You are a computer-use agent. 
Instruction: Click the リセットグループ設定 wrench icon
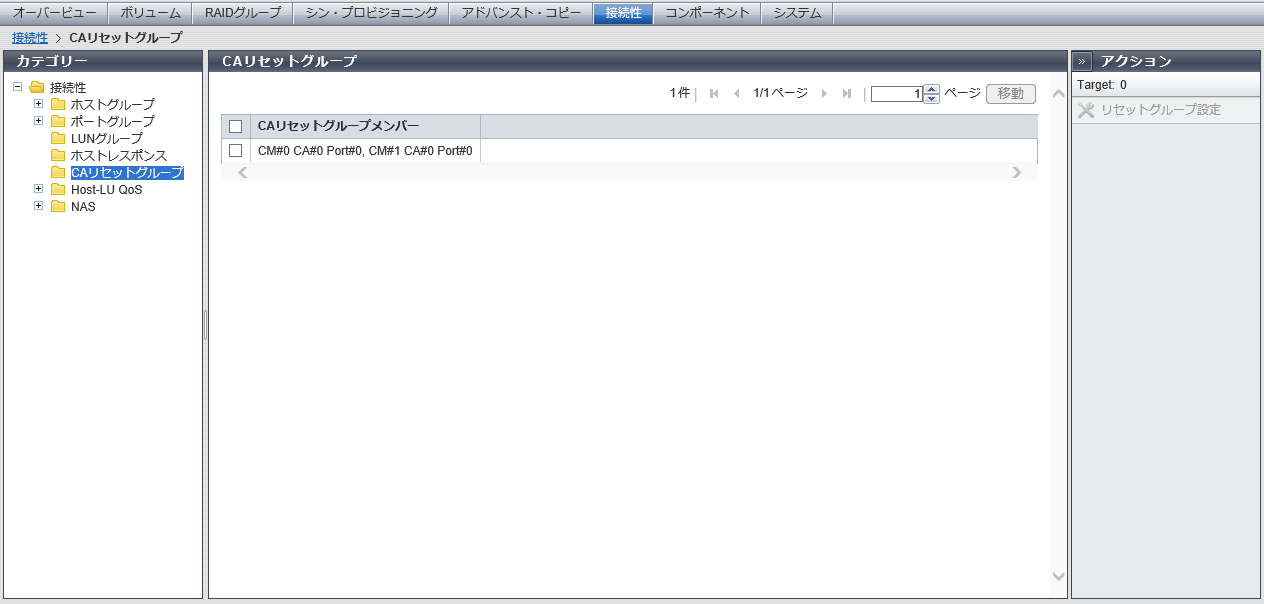tap(1086, 110)
